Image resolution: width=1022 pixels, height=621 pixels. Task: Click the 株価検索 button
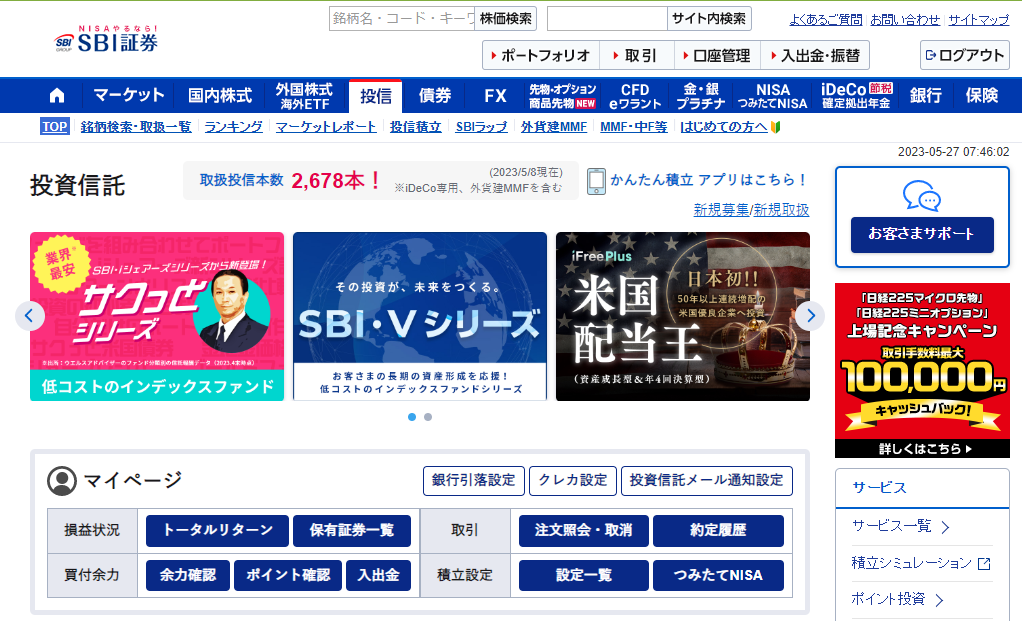coord(506,18)
